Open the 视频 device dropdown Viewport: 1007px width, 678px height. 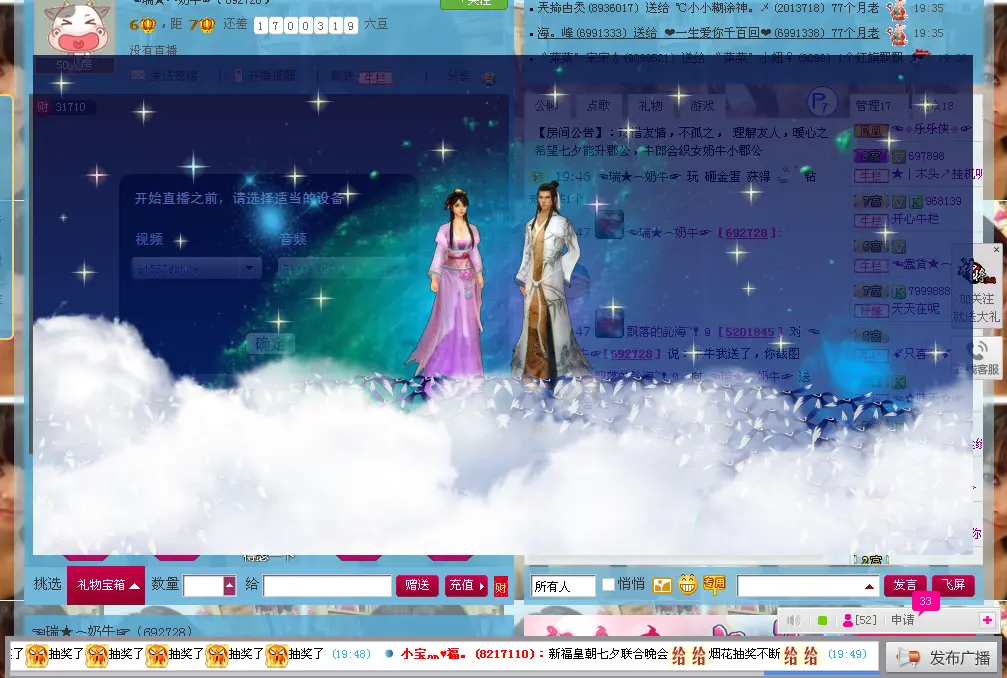coord(196,268)
